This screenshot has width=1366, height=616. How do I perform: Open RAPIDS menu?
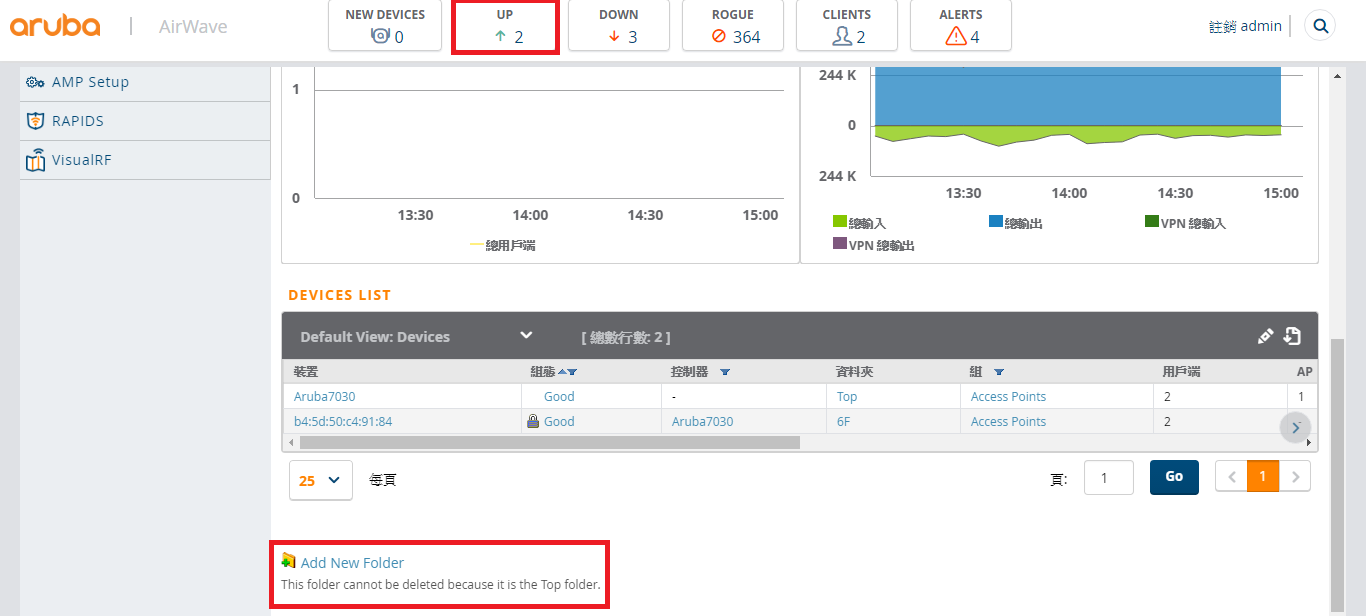tap(145, 121)
